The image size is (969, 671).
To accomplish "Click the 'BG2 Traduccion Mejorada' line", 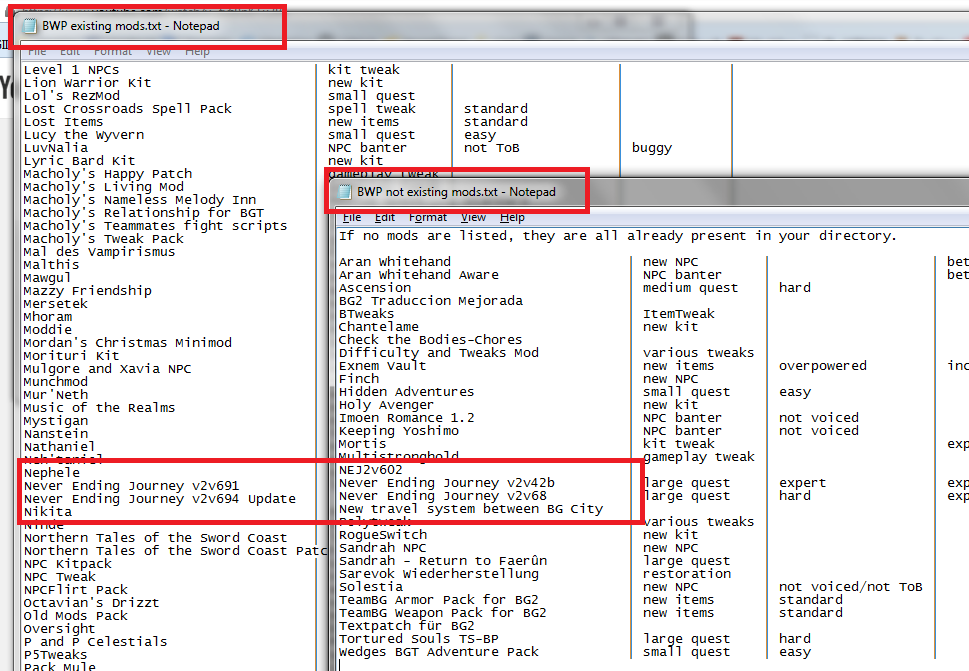I will (x=430, y=300).
